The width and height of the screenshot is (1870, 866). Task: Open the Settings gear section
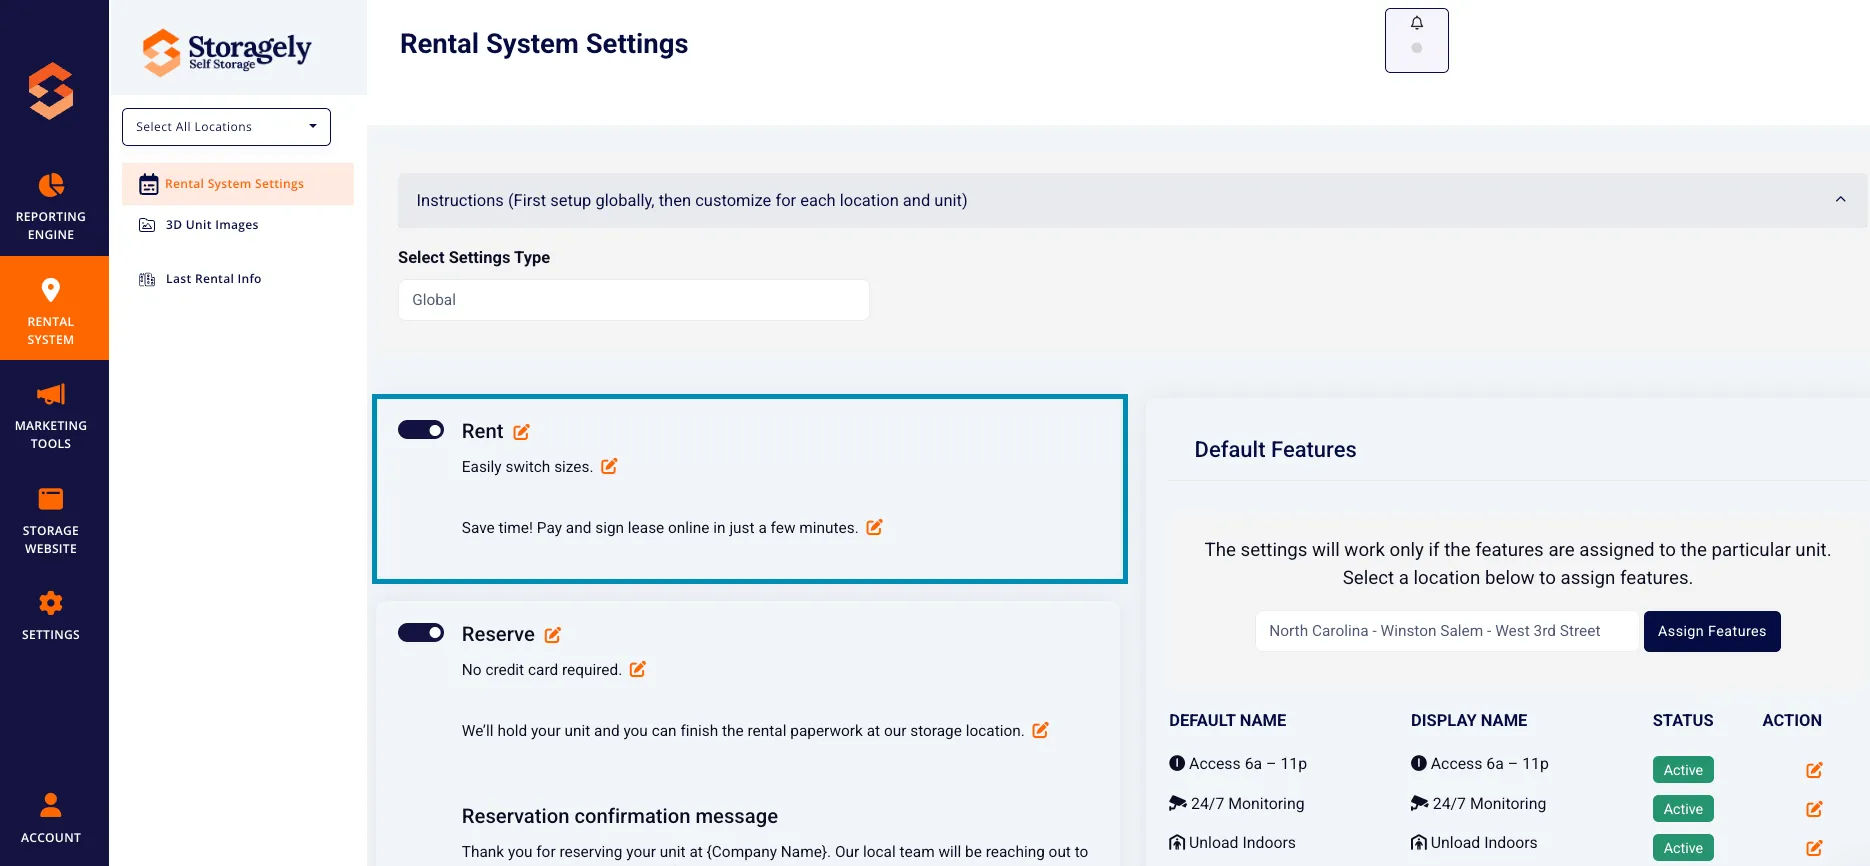tap(51, 615)
